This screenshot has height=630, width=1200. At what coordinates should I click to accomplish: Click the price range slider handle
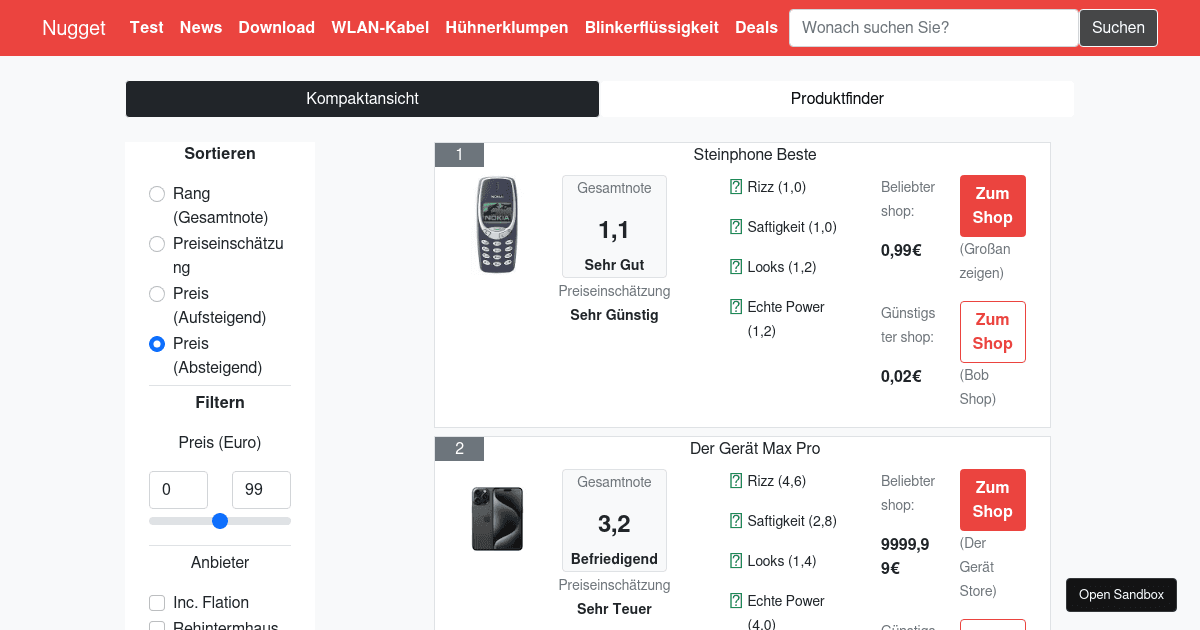(x=220, y=521)
